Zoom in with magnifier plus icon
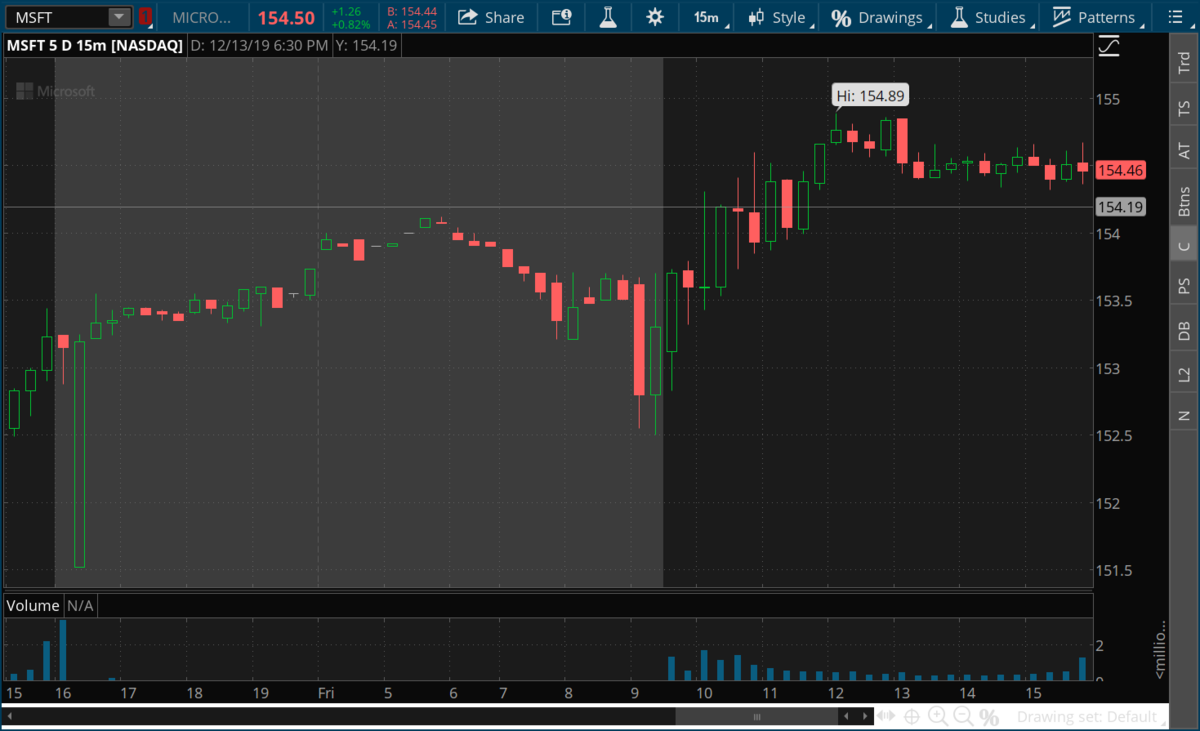Screen dimensions: 1200x731 [937, 716]
